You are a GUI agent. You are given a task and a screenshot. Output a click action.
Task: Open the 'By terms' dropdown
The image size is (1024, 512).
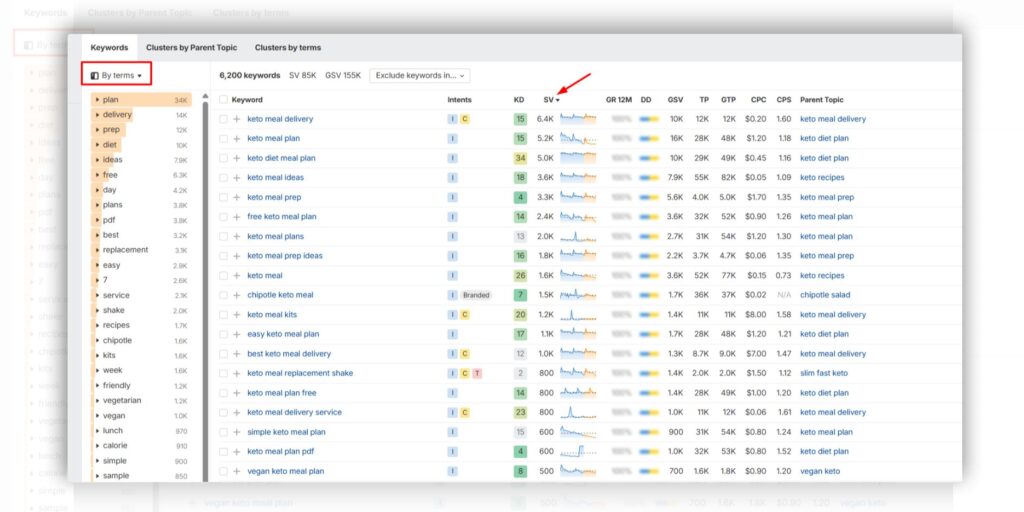click(x=116, y=75)
